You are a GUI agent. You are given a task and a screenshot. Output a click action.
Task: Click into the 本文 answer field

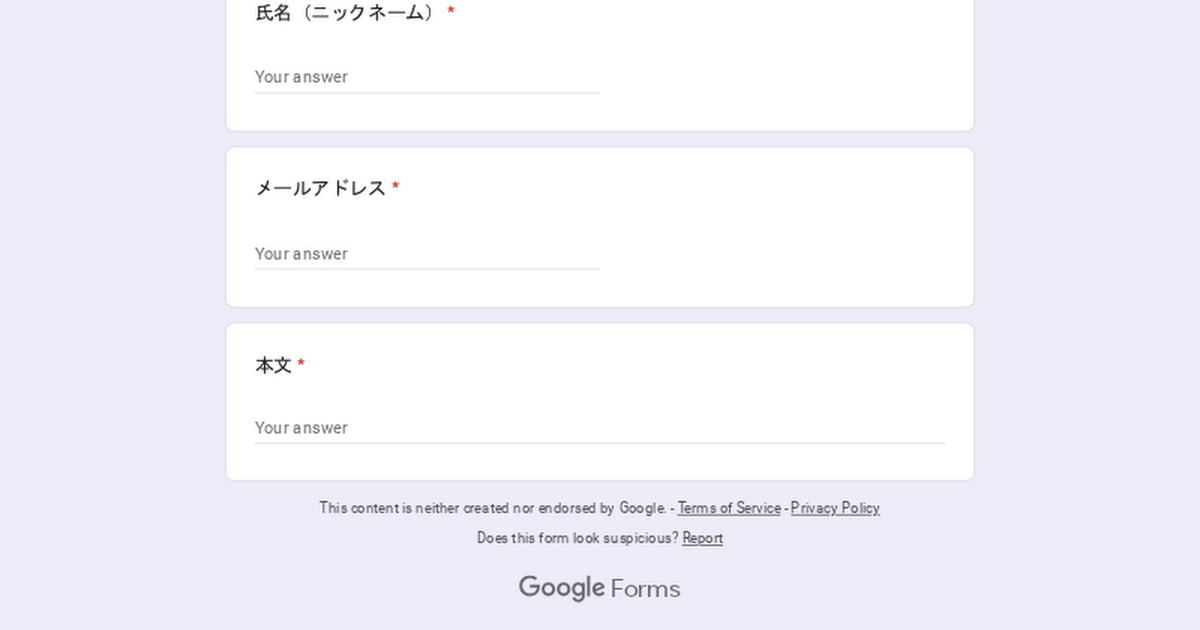[x=599, y=428]
